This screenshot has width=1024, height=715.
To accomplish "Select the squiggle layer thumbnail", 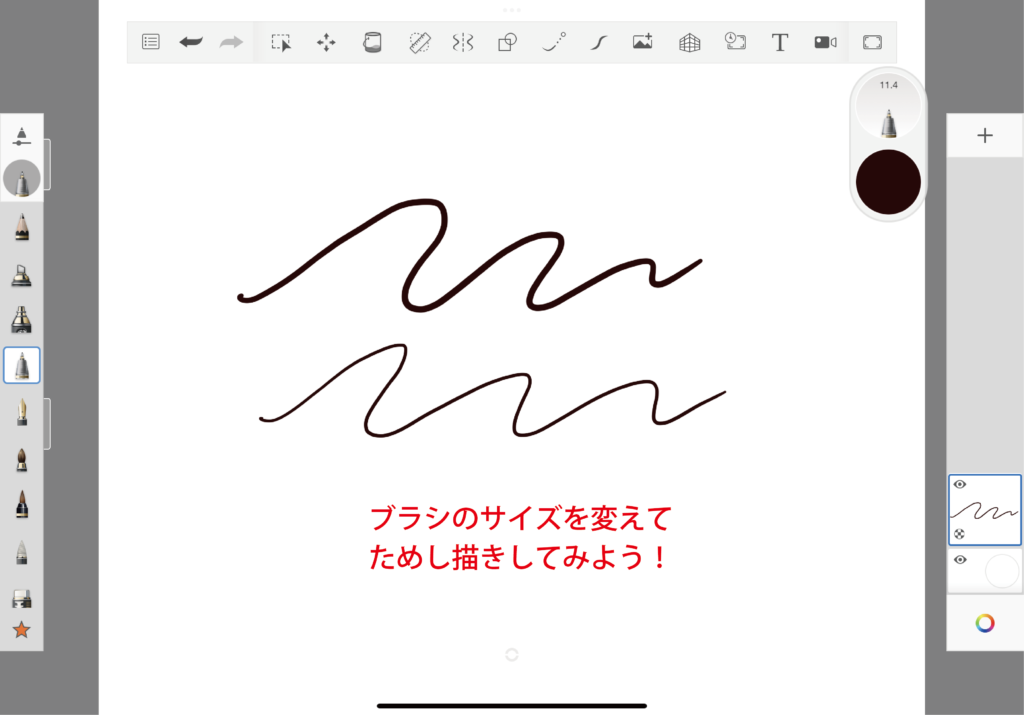I will [985, 510].
